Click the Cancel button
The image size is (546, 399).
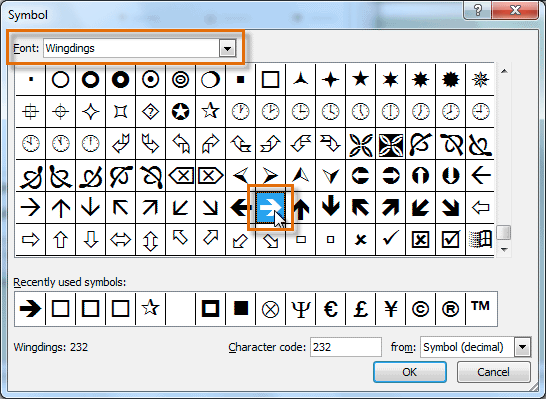pos(493,372)
